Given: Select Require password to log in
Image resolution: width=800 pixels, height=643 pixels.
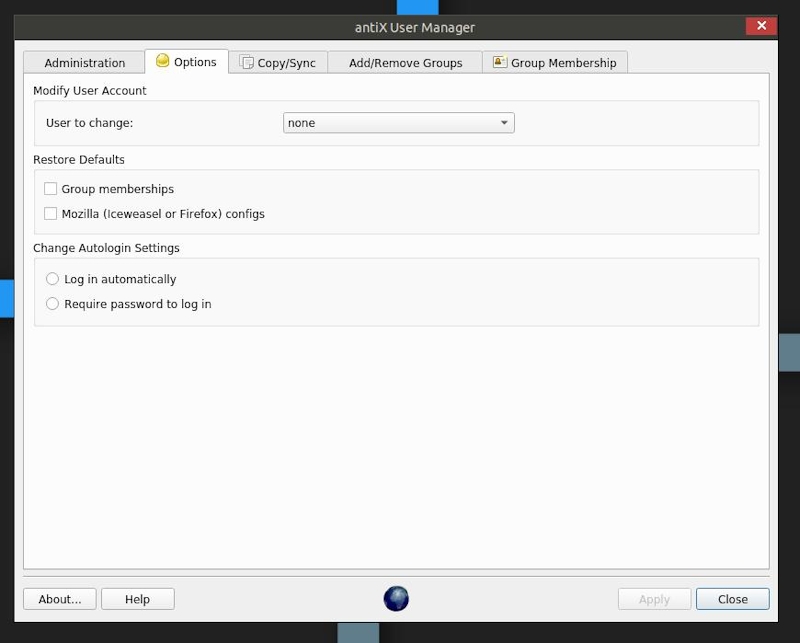Looking at the screenshot, I should (x=52, y=303).
